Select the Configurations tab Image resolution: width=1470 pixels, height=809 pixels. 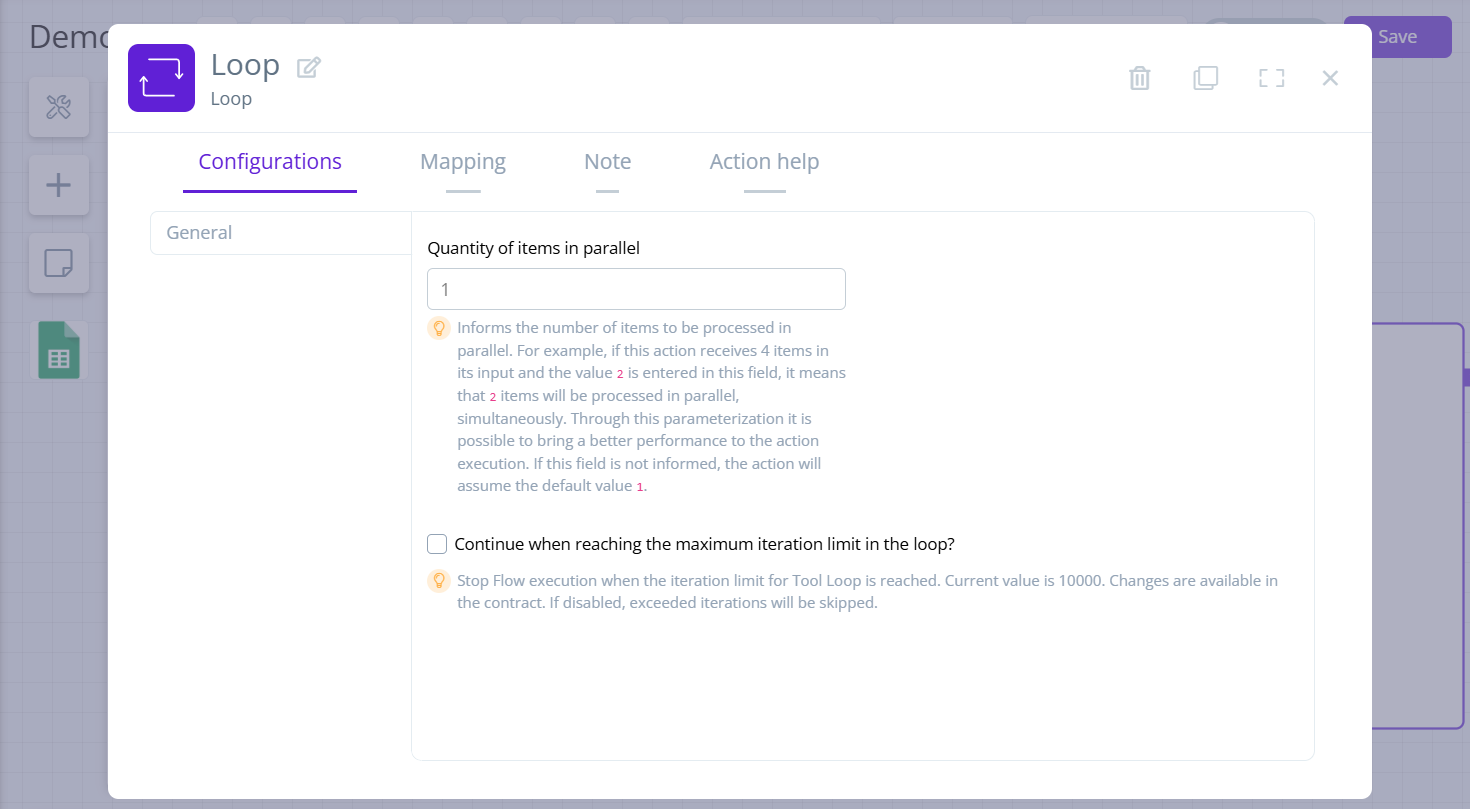[x=269, y=161]
